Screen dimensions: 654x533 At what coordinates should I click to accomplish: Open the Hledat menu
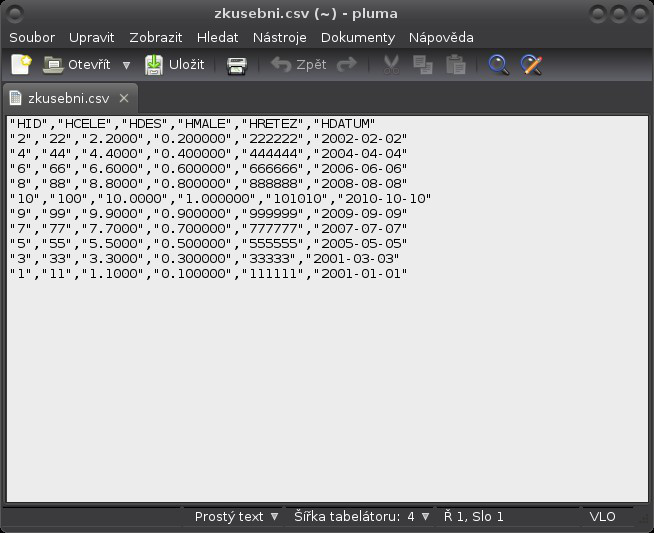coord(217,38)
